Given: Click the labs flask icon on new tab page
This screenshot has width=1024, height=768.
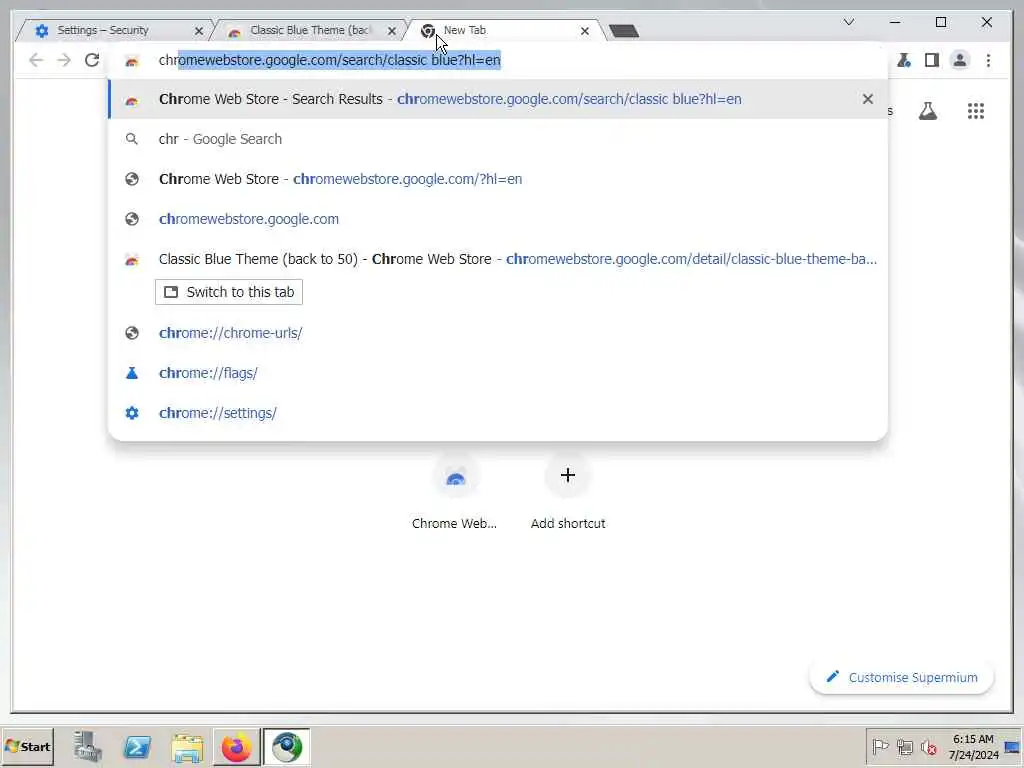Looking at the screenshot, I should (x=927, y=111).
